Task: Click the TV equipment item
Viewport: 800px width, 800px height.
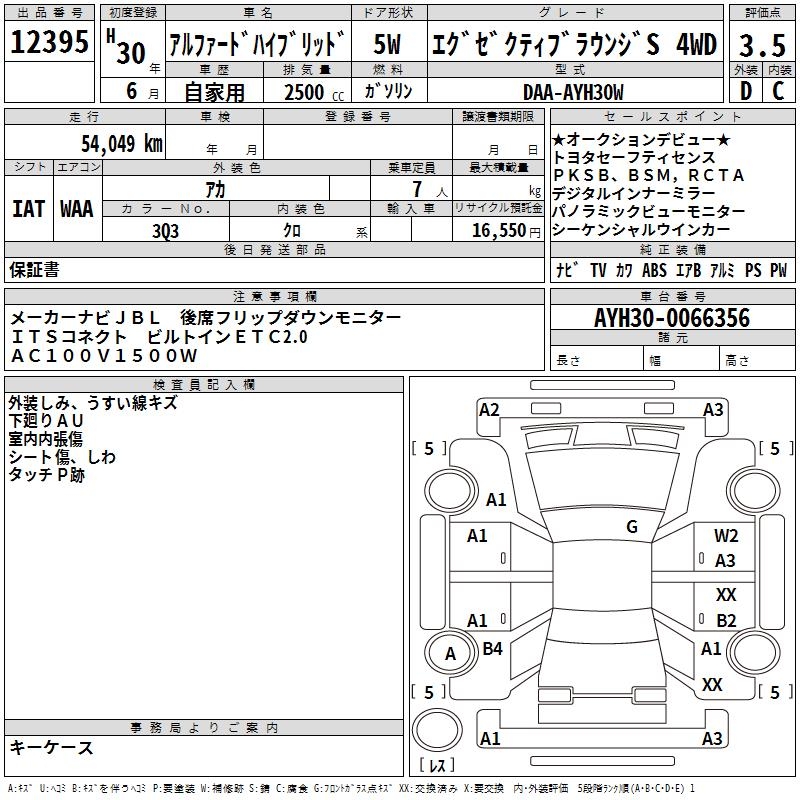Action: point(598,270)
